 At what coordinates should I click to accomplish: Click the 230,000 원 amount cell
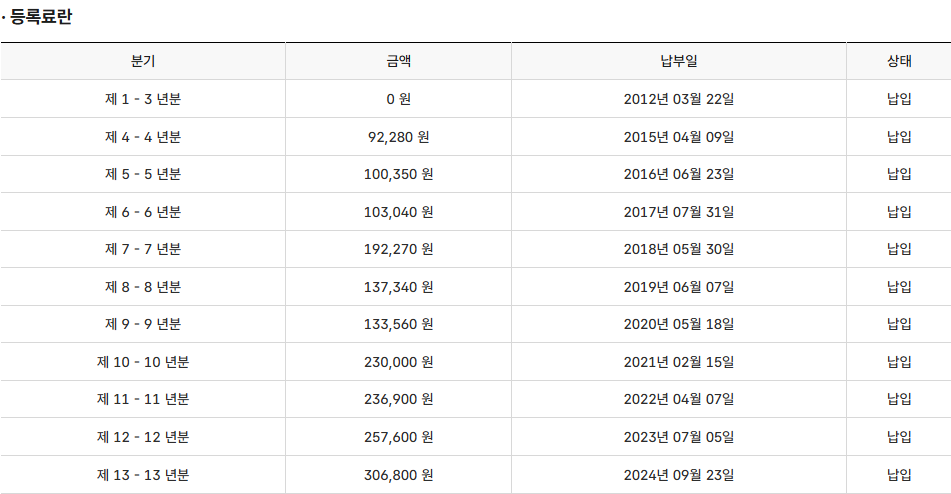[398, 362]
